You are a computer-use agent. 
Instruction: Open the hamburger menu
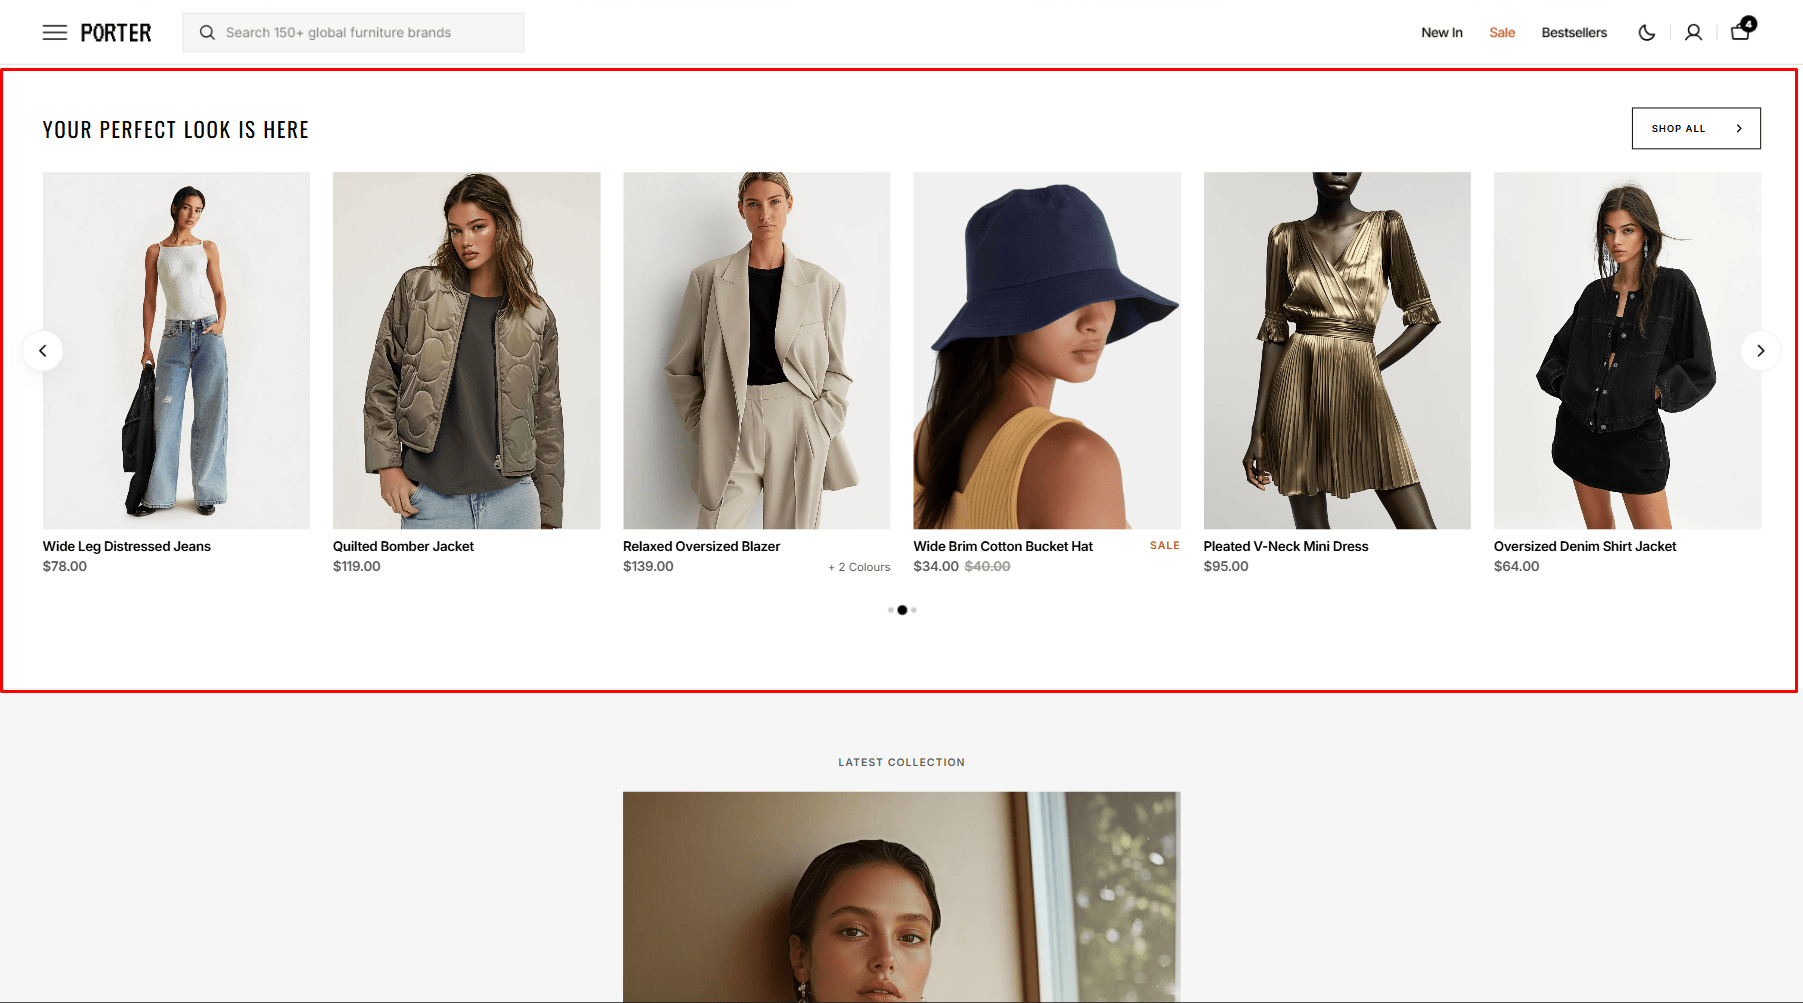(55, 33)
